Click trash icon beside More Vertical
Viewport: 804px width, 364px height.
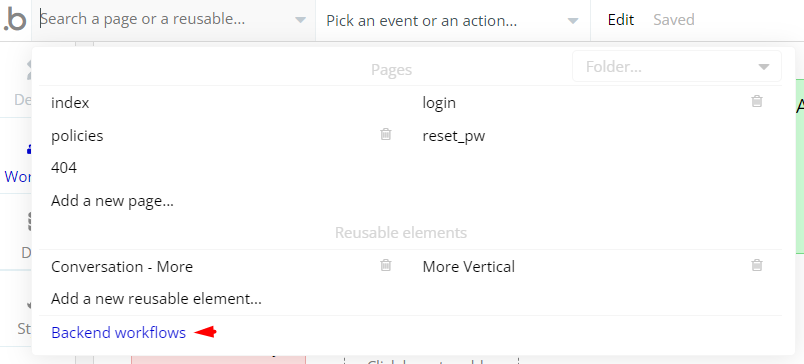tap(757, 266)
